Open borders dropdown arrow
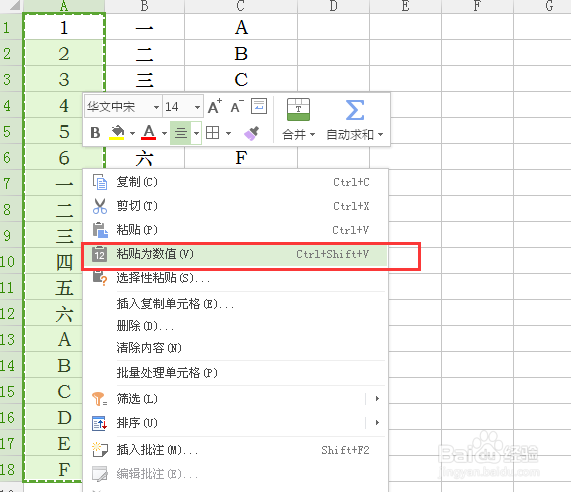 click(x=228, y=133)
